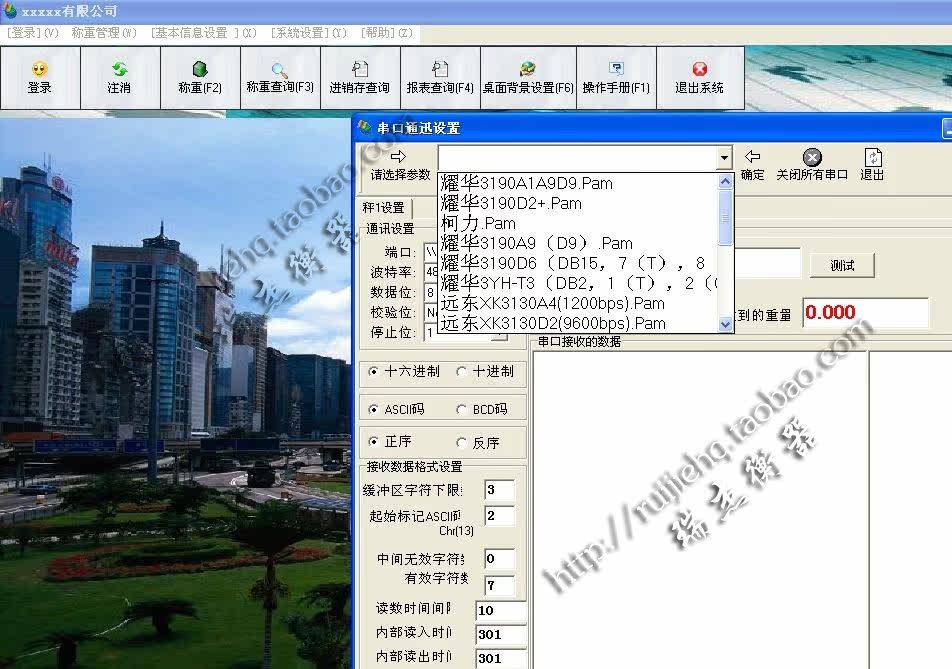952x669 pixels.
Task: Open 操作手册(F1) manual
Action: (616, 77)
